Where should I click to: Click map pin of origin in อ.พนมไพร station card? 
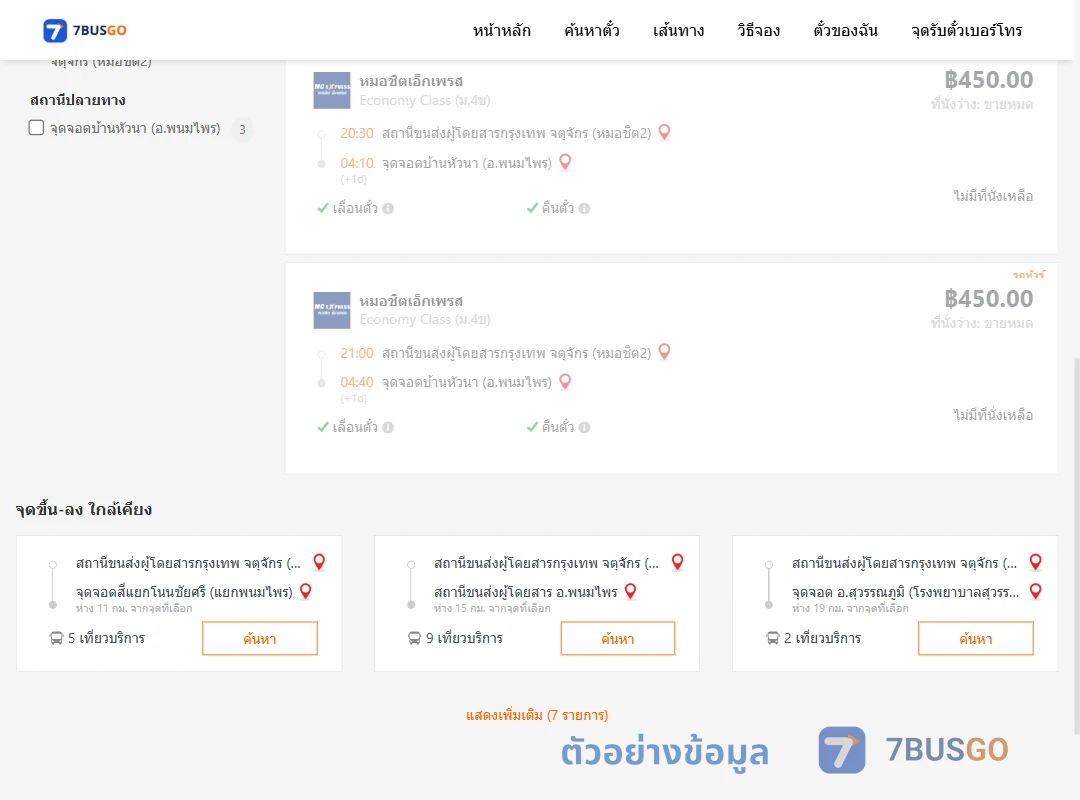678,562
